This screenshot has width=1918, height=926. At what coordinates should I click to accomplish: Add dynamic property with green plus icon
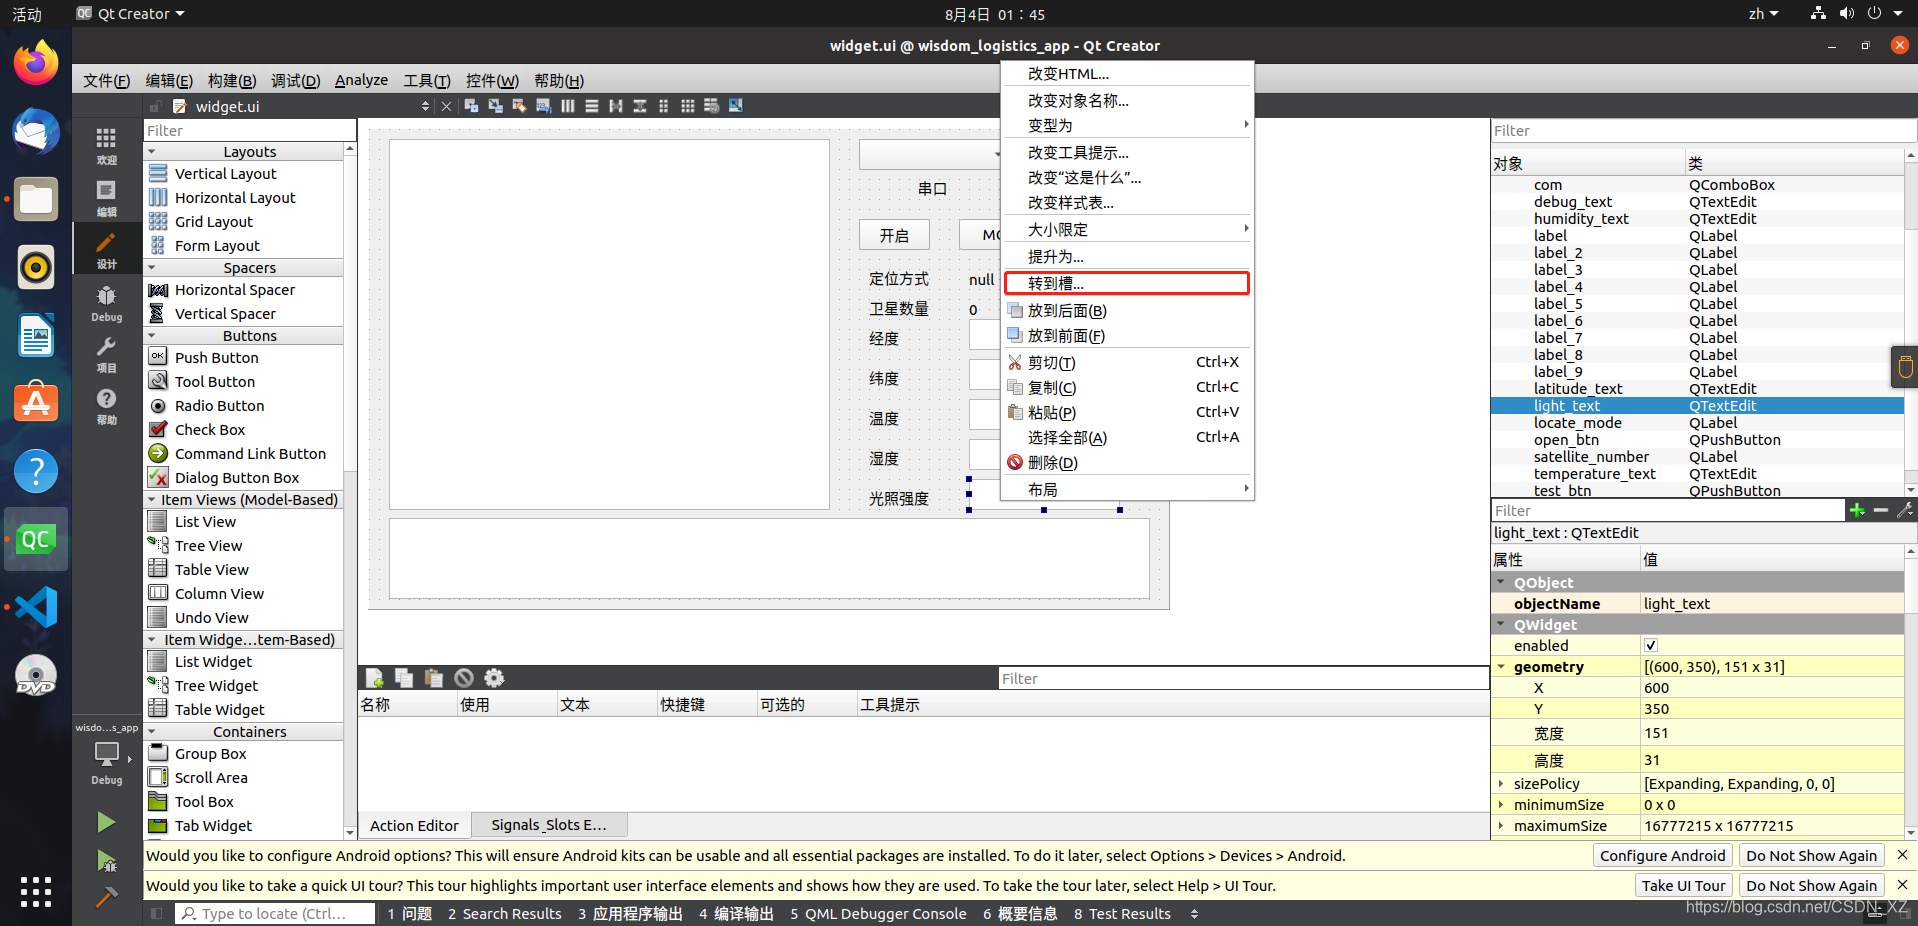click(x=1857, y=510)
